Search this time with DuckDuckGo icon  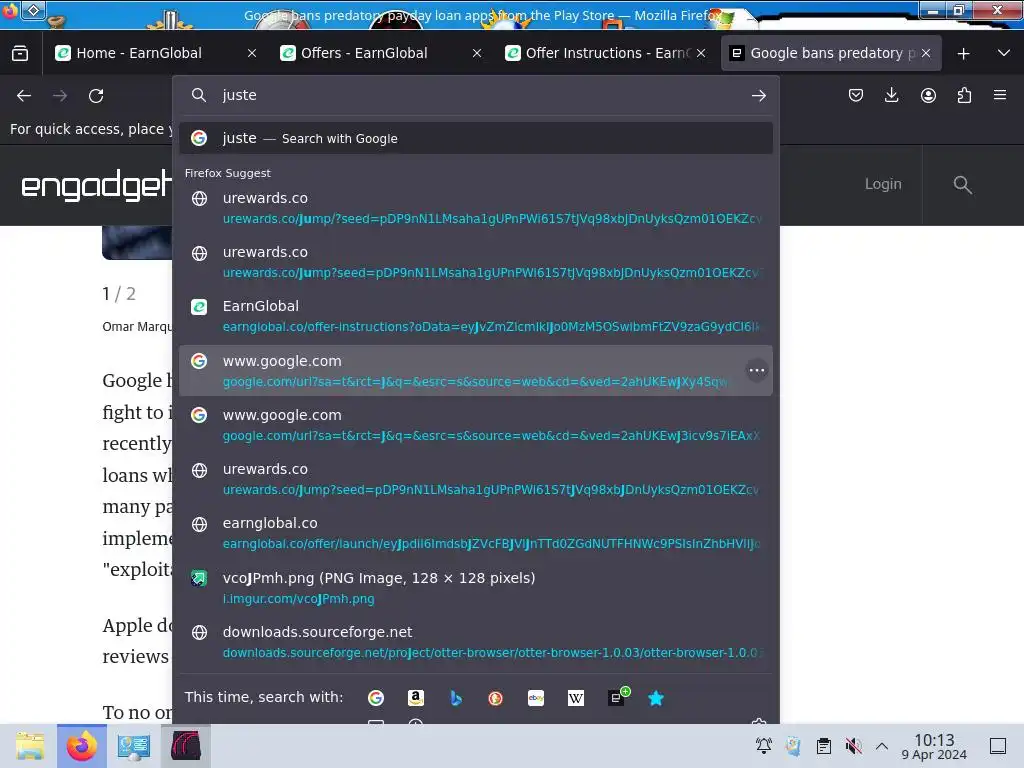point(496,698)
